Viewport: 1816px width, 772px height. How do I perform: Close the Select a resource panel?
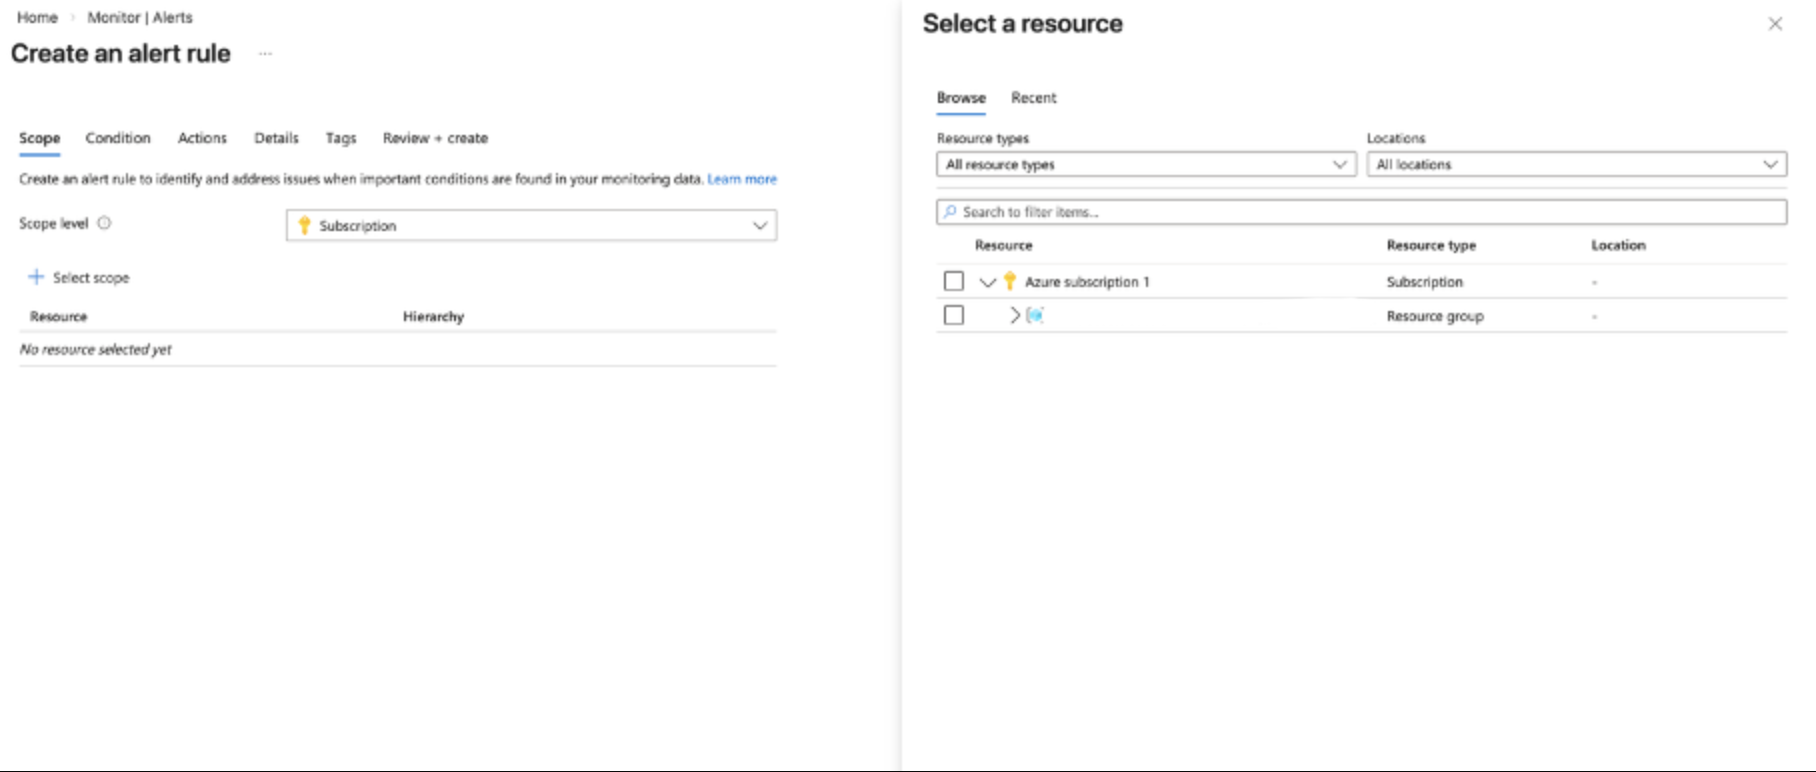pyautogui.click(x=1775, y=24)
